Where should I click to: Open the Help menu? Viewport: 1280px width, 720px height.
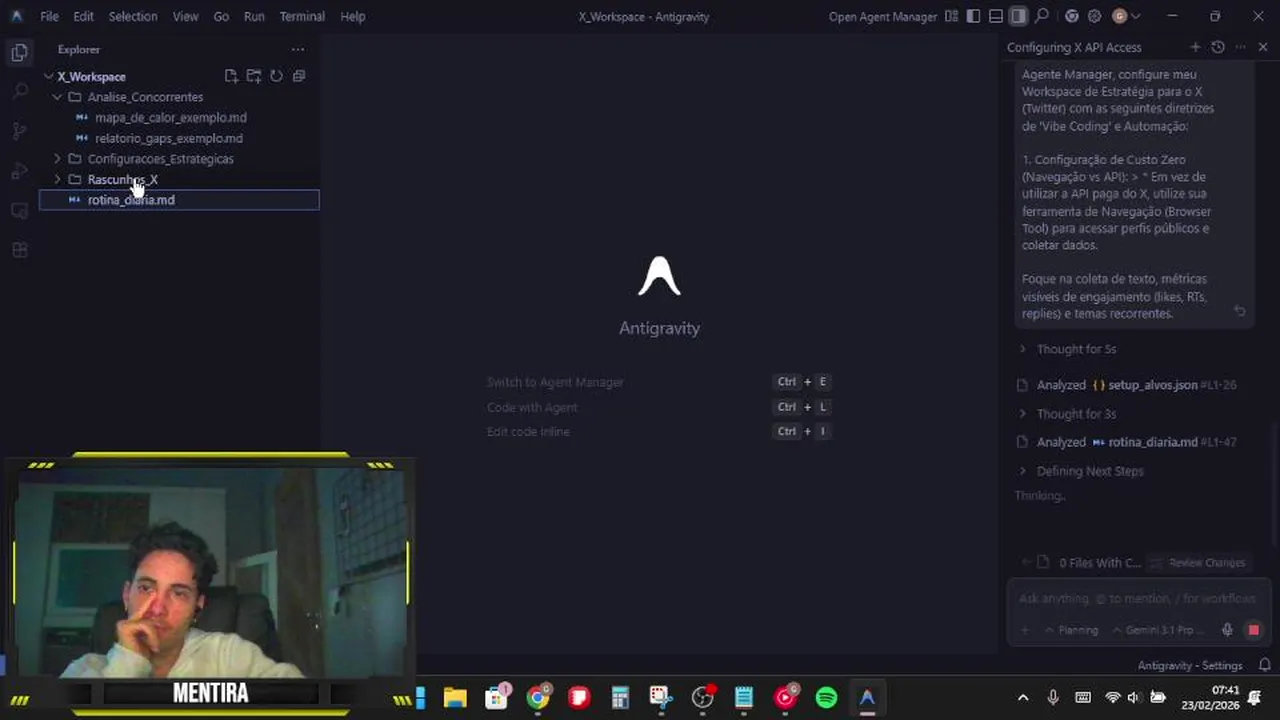pyautogui.click(x=353, y=16)
